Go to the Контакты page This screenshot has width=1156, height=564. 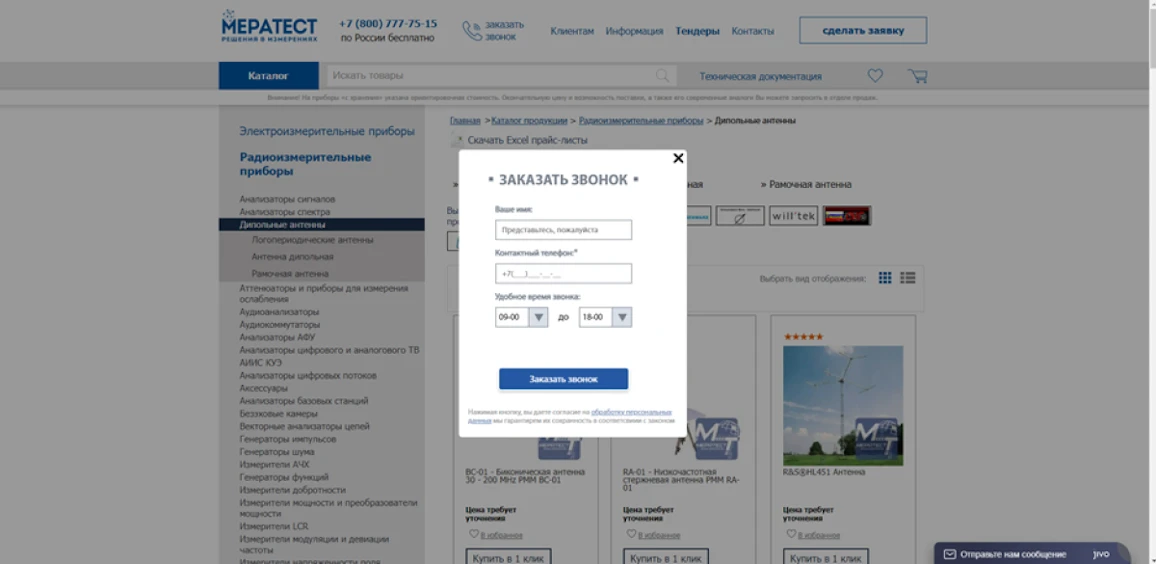pyautogui.click(x=752, y=31)
